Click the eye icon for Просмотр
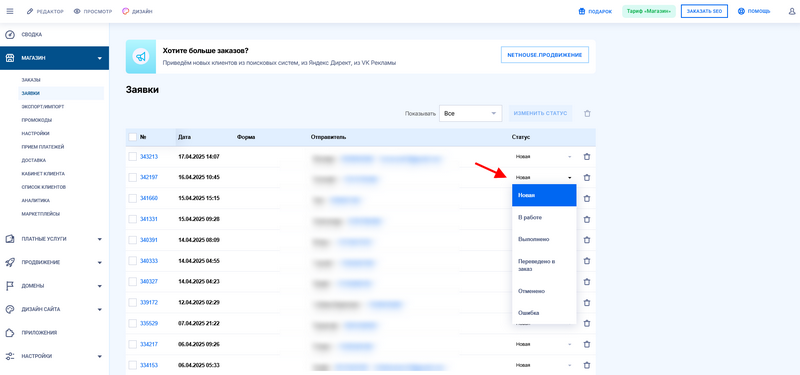The width and height of the screenshot is (800, 375). pyautogui.click(x=77, y=11)
